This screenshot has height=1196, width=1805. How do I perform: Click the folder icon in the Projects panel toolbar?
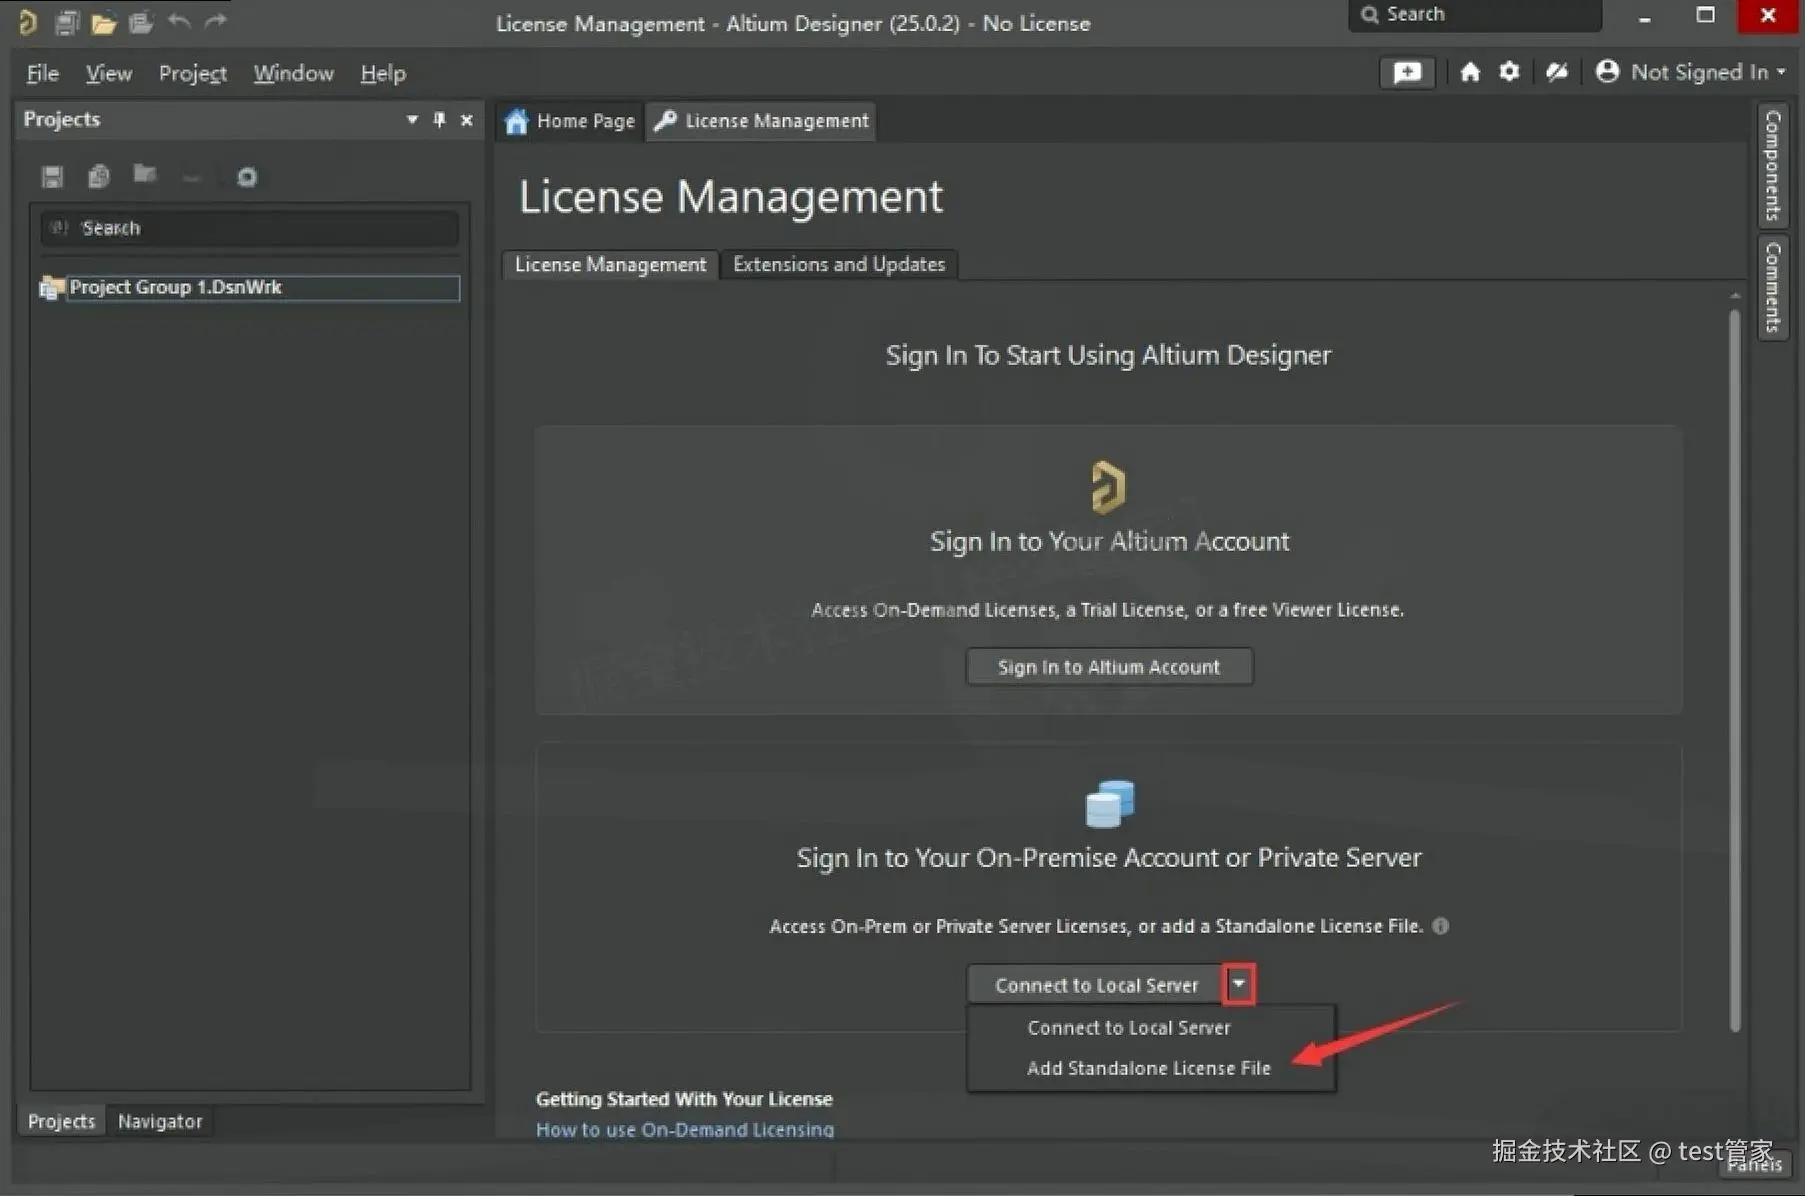145,175
